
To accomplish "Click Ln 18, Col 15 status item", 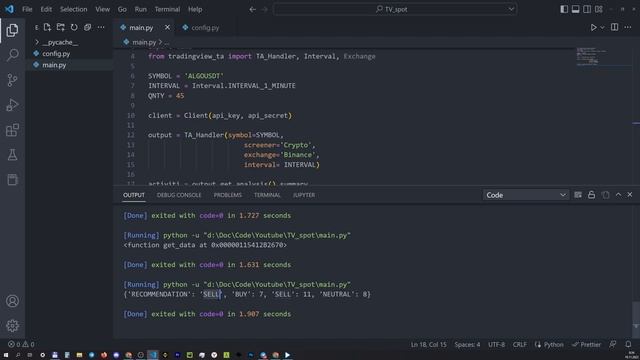I will [x=429, y=344].
